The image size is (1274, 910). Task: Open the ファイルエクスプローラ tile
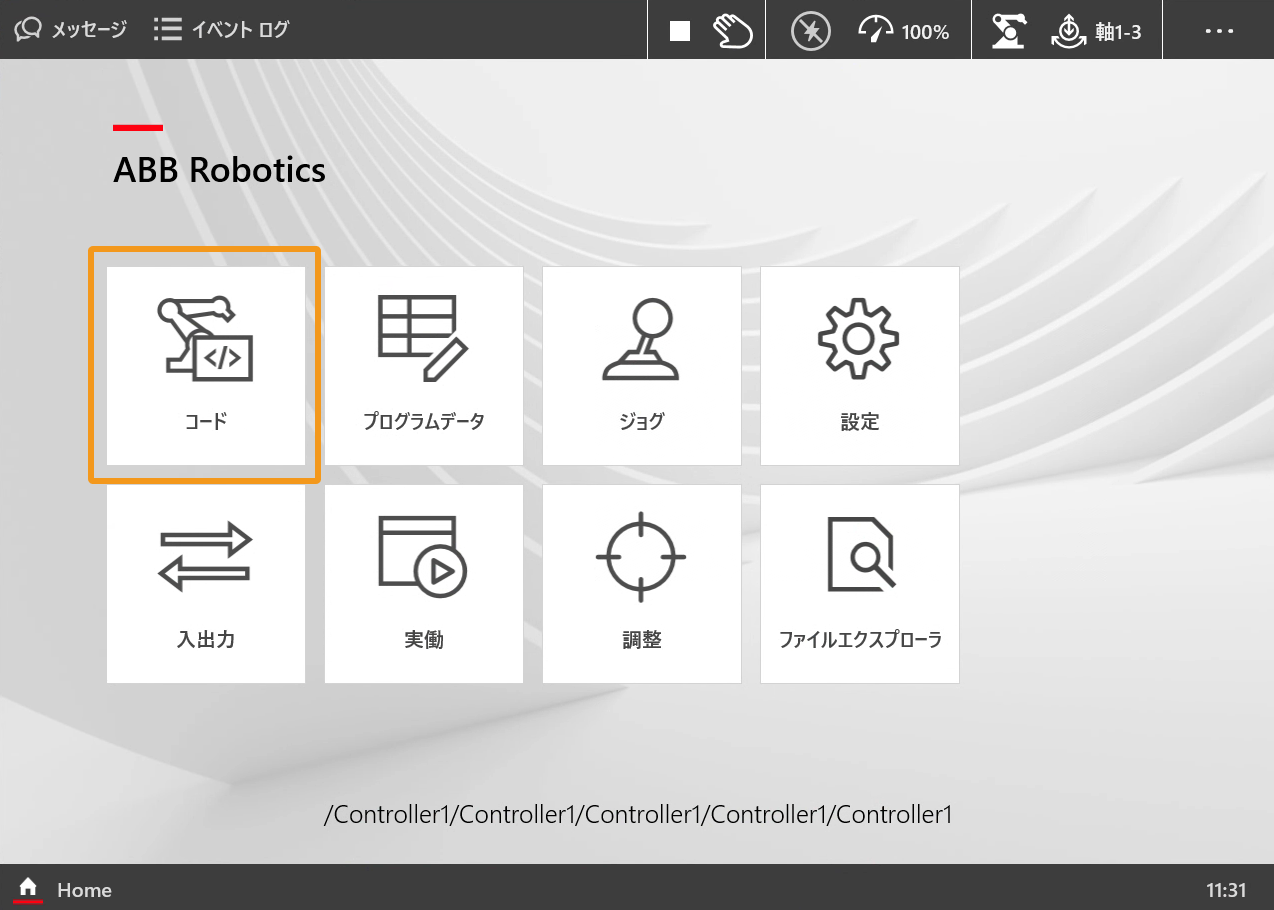[860, 584]
